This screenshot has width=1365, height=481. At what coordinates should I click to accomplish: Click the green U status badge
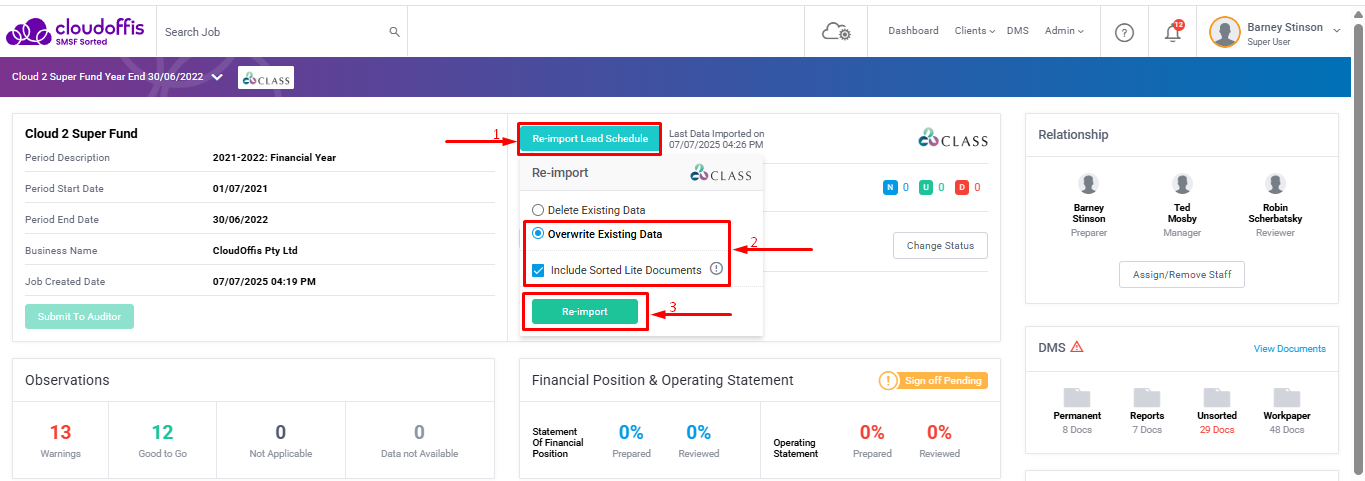pyautogui.click(x=926, y=187)
